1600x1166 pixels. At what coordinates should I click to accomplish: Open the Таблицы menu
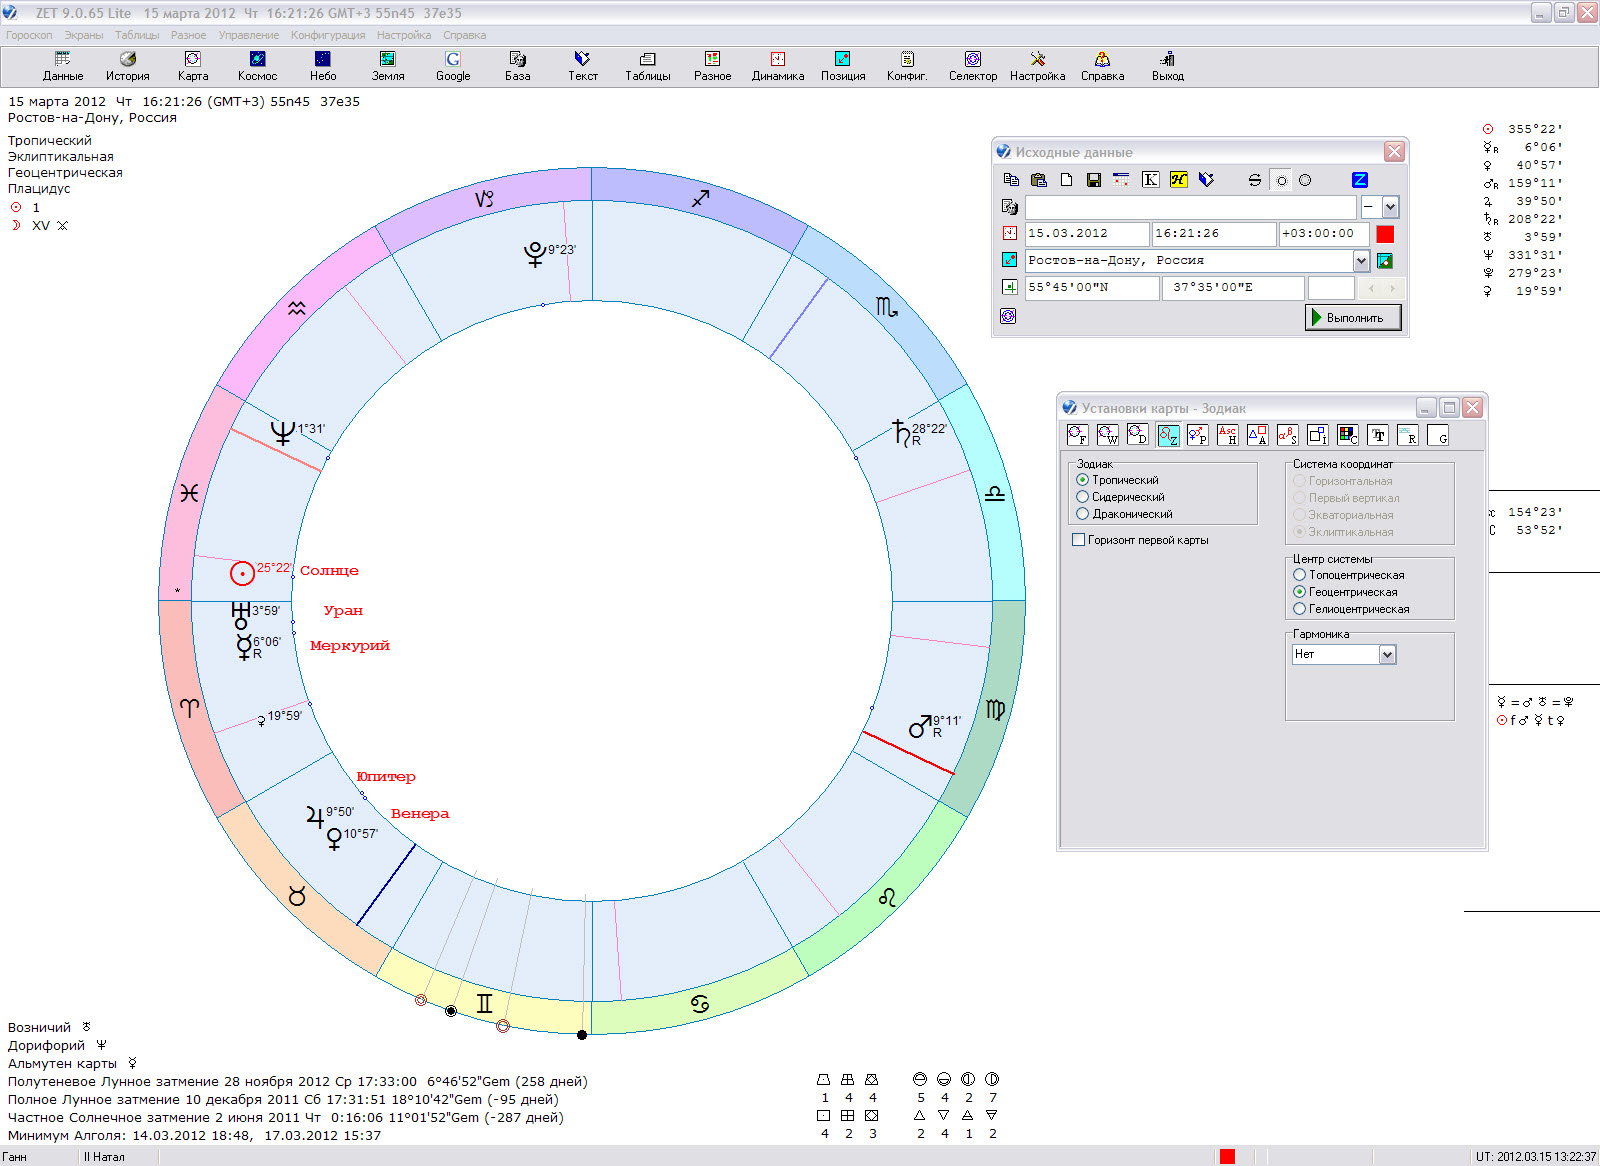pyautogui.click(x=137, y=35)
